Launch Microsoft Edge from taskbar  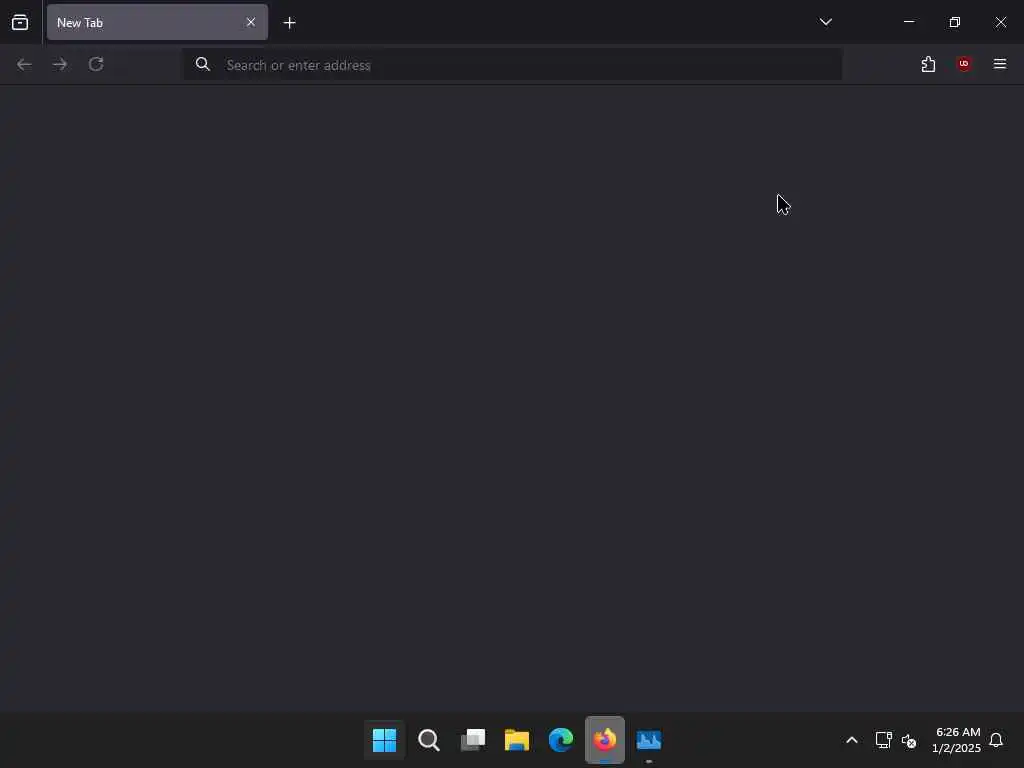coord(561,740)
